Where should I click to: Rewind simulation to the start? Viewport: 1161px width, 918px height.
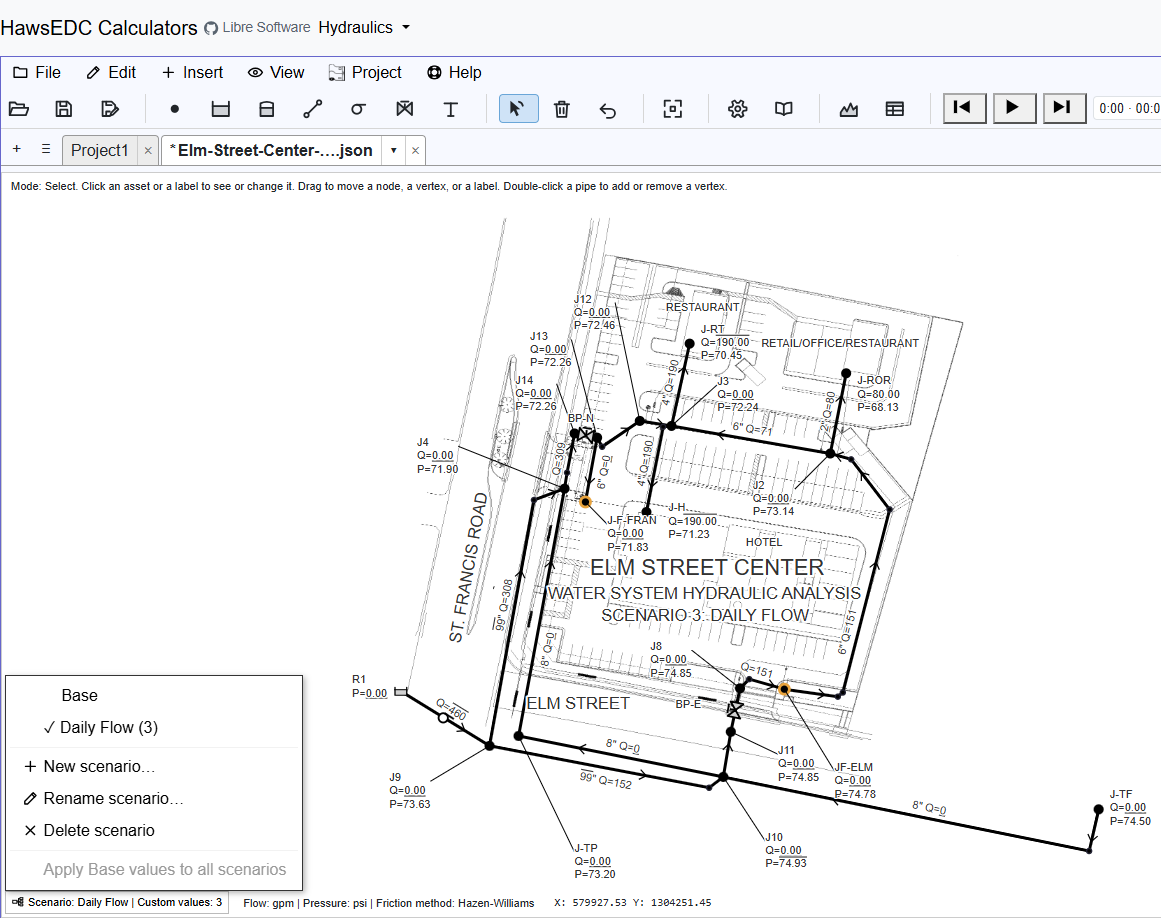[964, 108]
